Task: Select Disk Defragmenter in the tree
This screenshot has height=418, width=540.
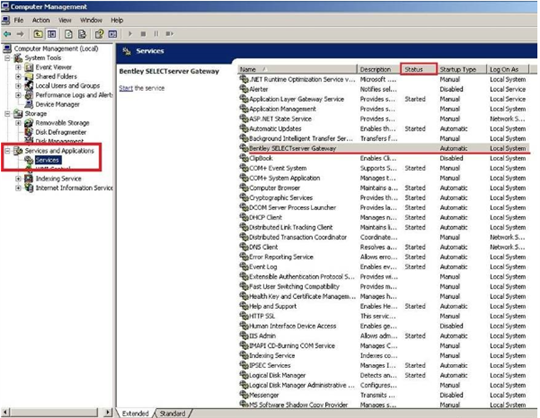Action: click(61, 132)
